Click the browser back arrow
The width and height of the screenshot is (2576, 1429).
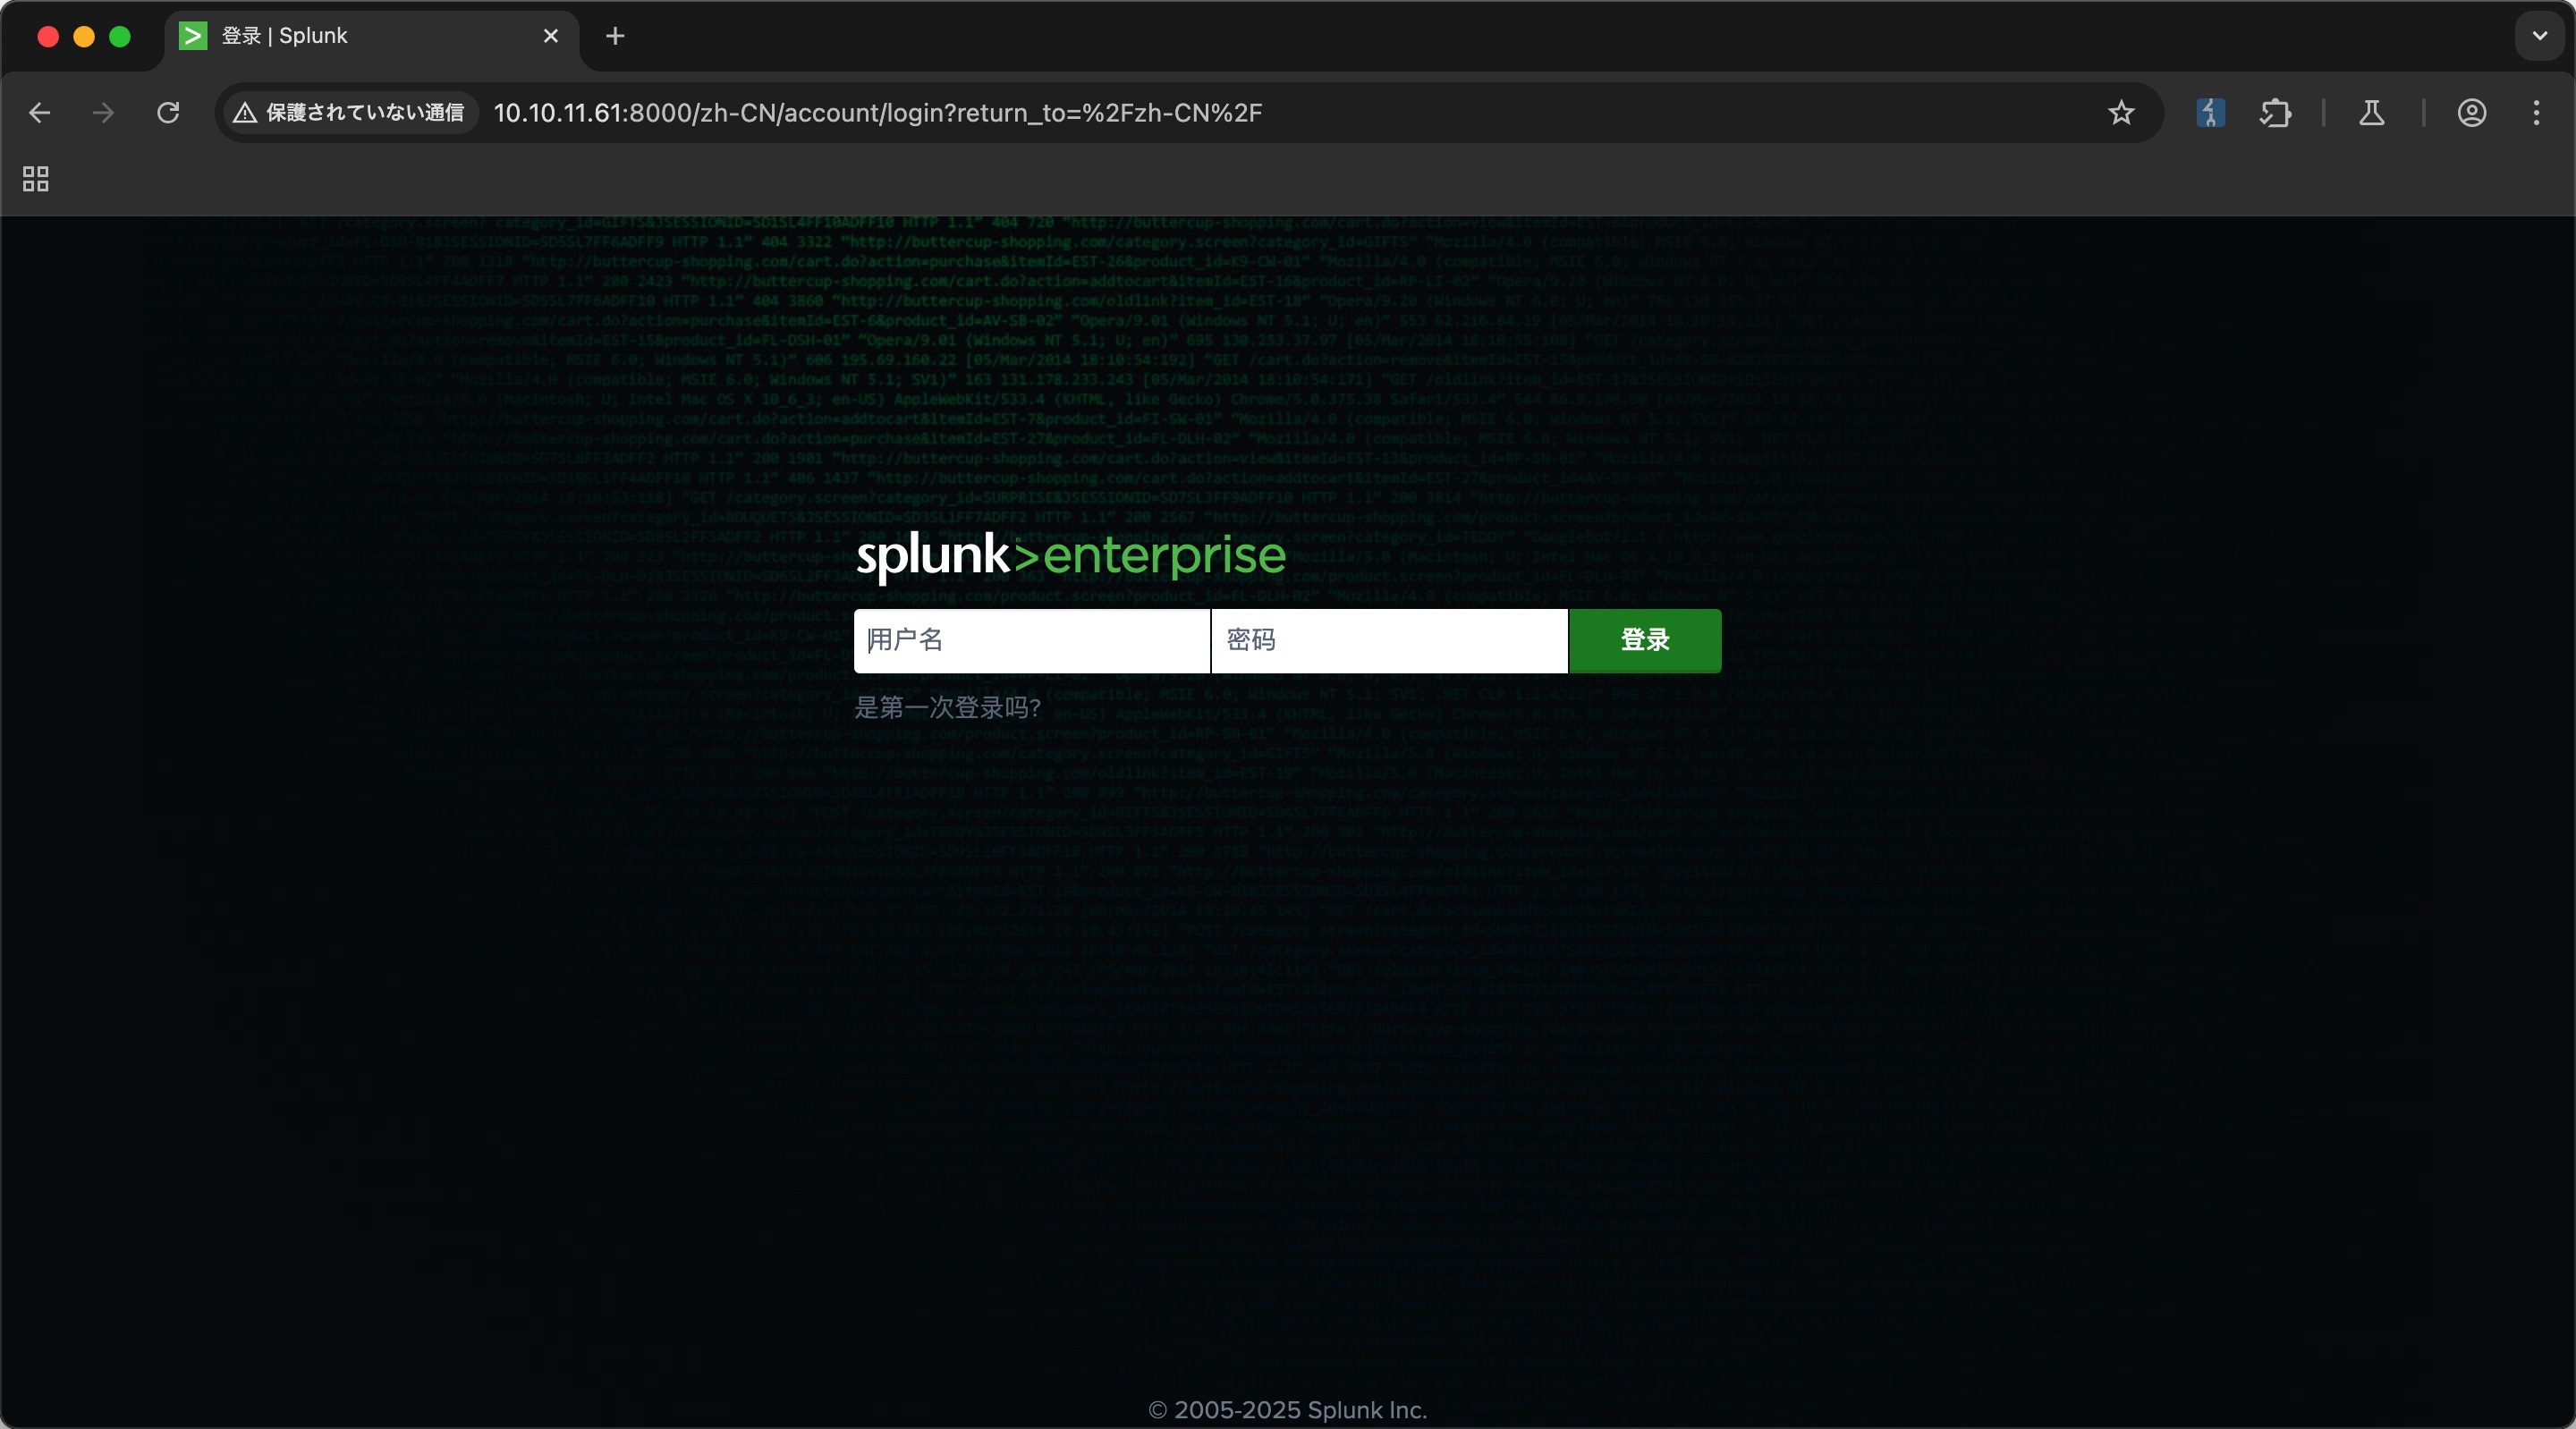40,113
